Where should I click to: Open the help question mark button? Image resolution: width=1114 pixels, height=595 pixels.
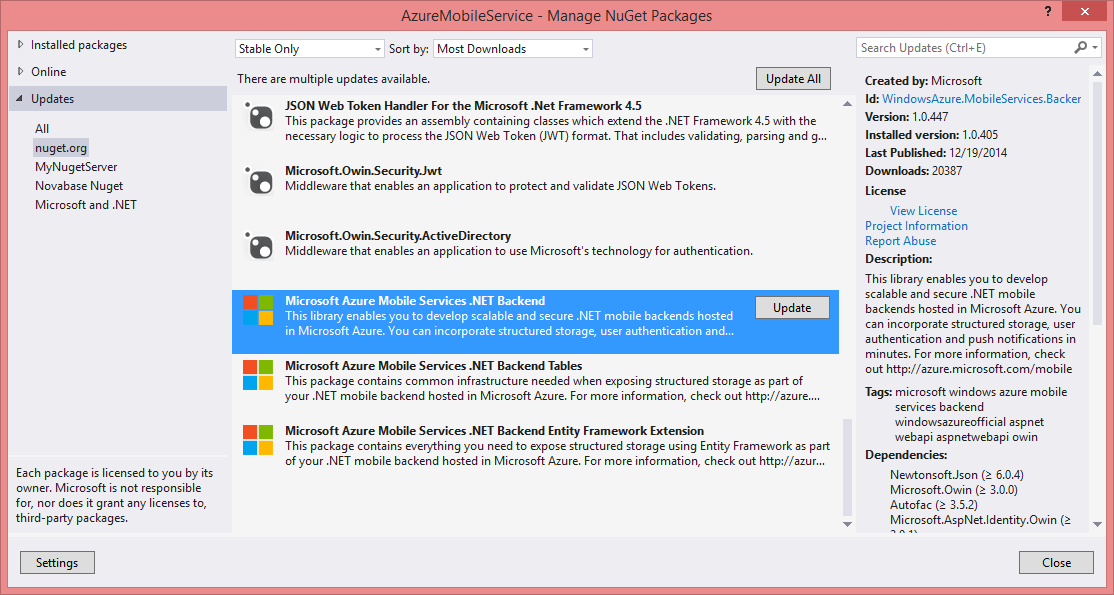coord(1047,11)
